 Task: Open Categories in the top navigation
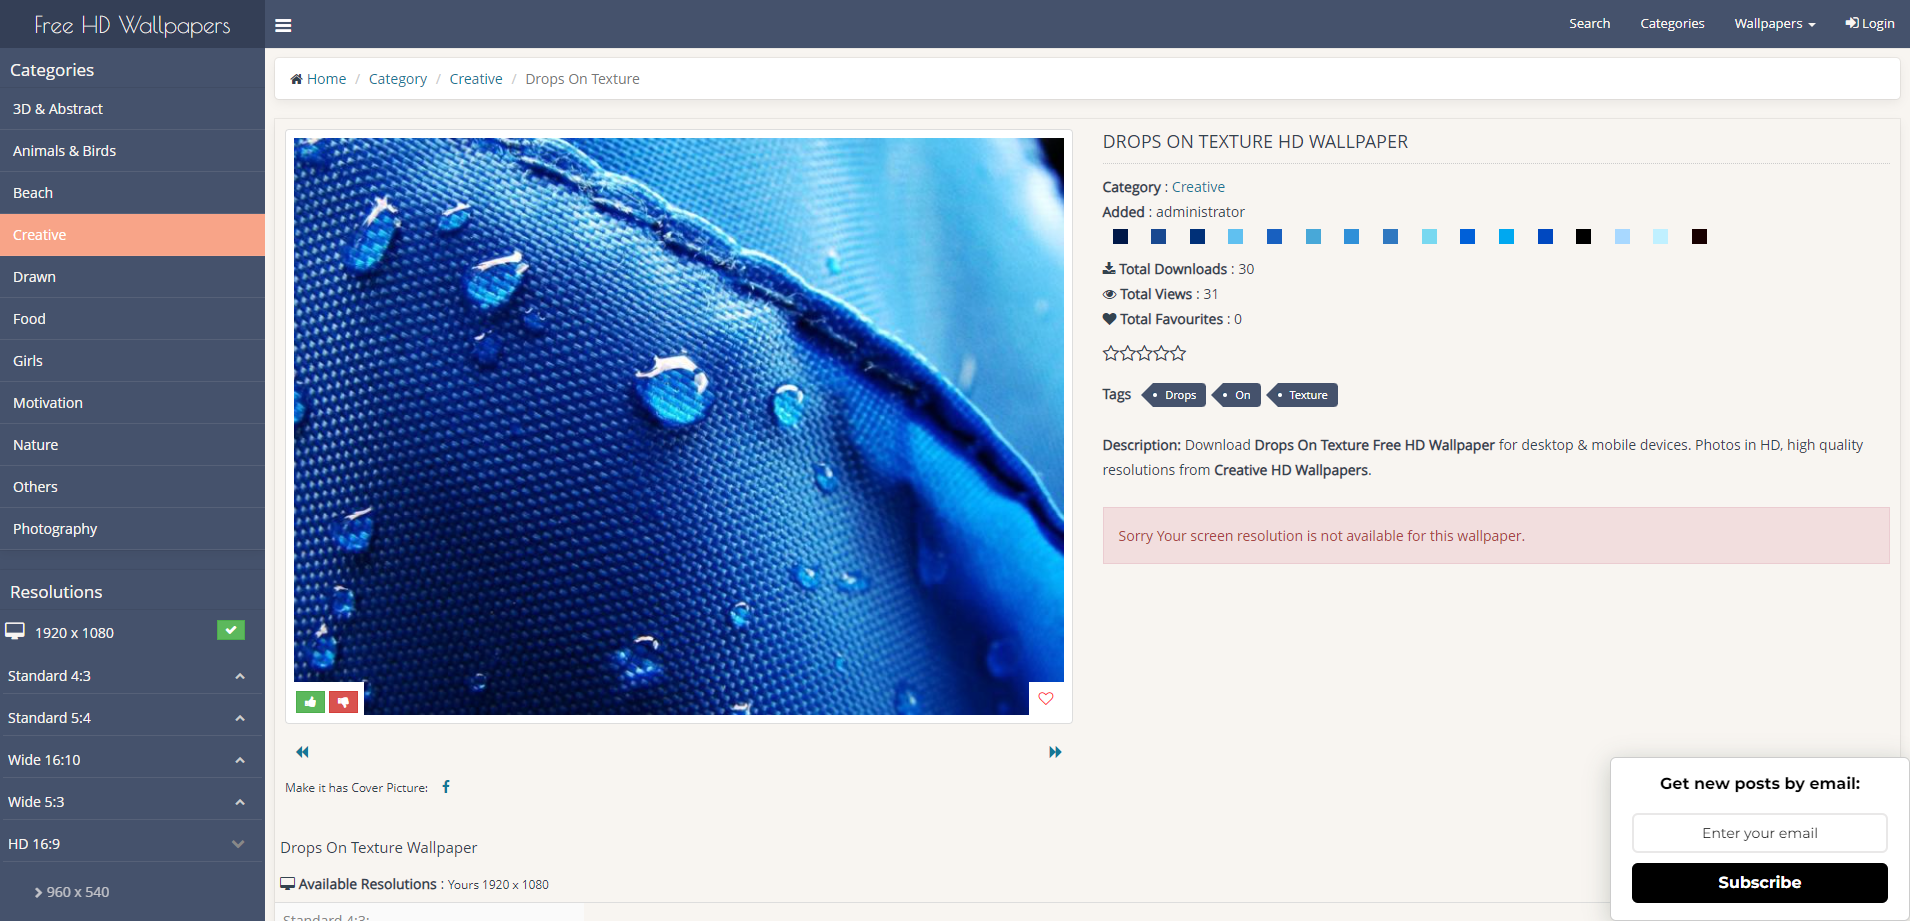click(1672, 24)
